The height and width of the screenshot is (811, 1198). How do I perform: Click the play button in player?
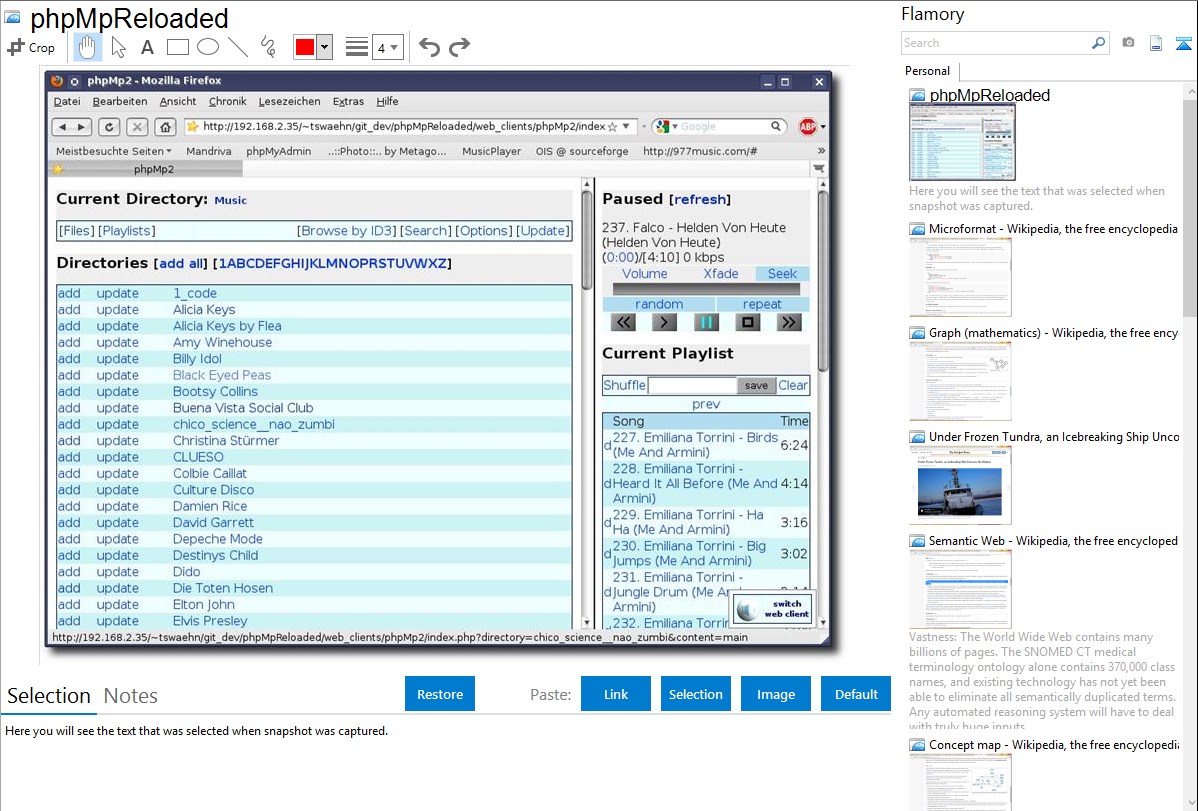point(665,323)
